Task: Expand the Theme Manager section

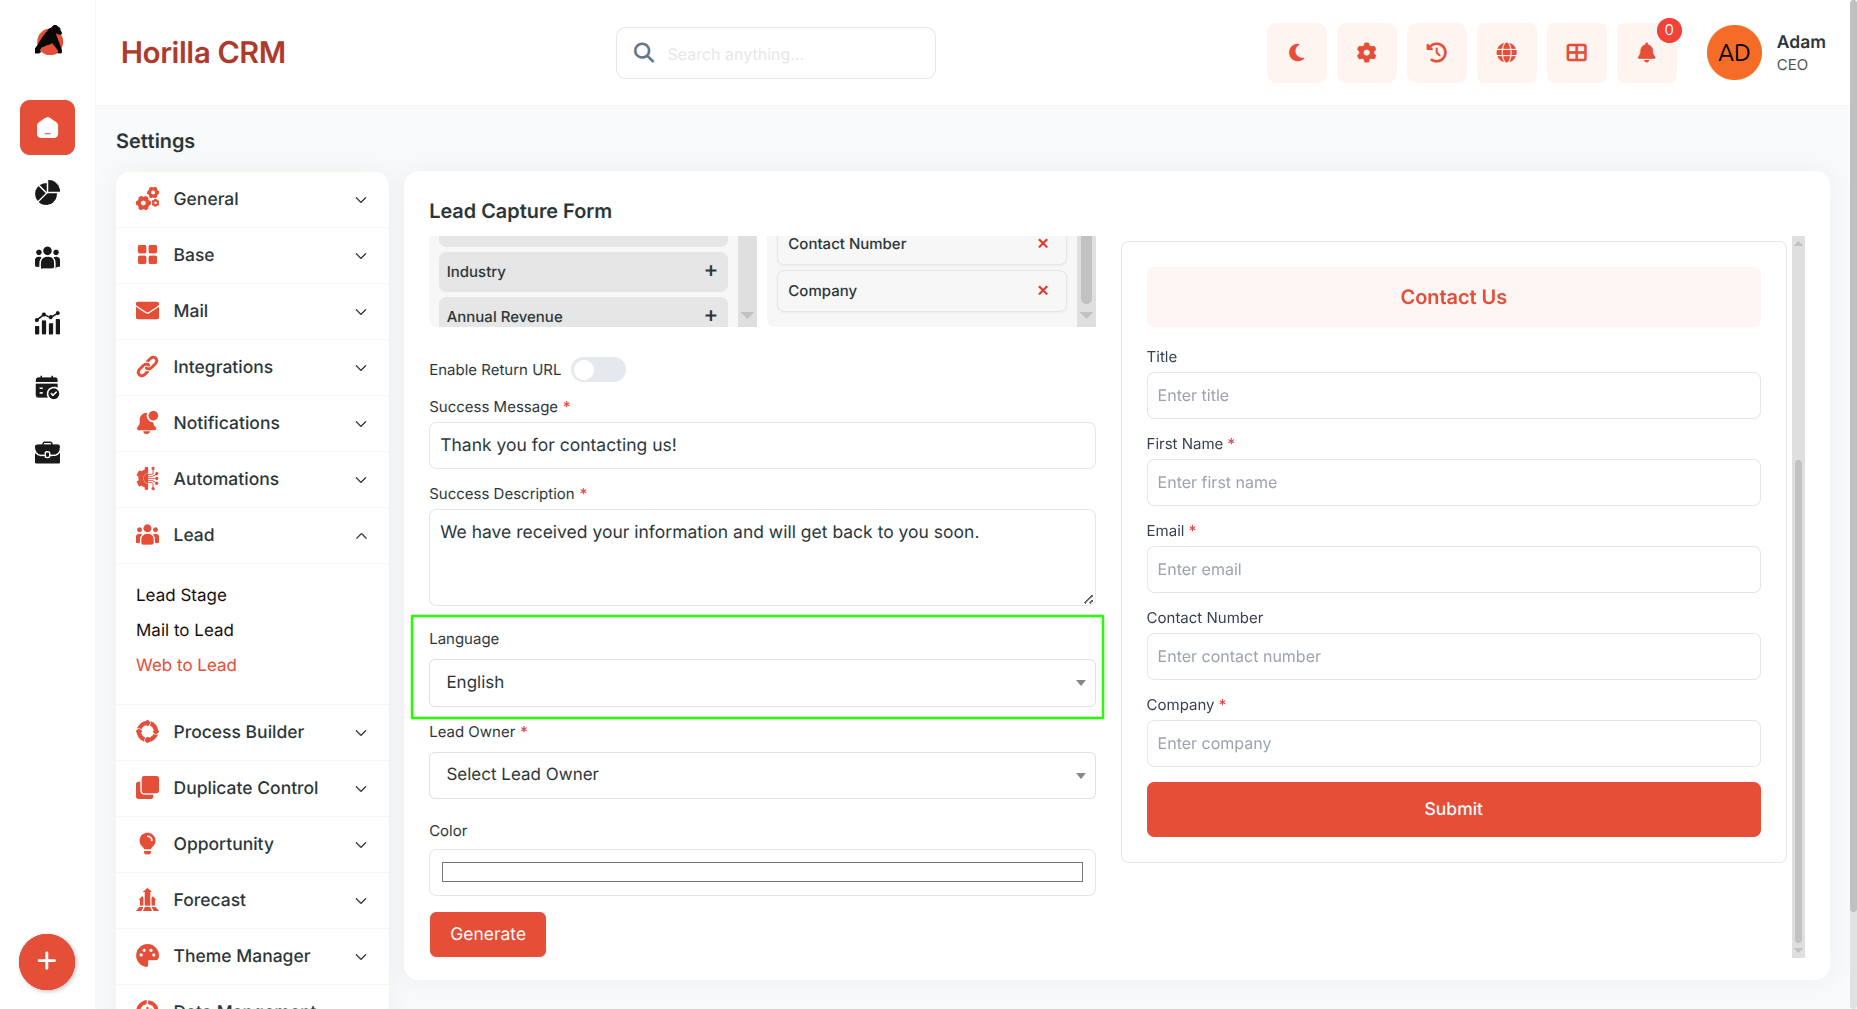Action: click(x=252, y=956)
